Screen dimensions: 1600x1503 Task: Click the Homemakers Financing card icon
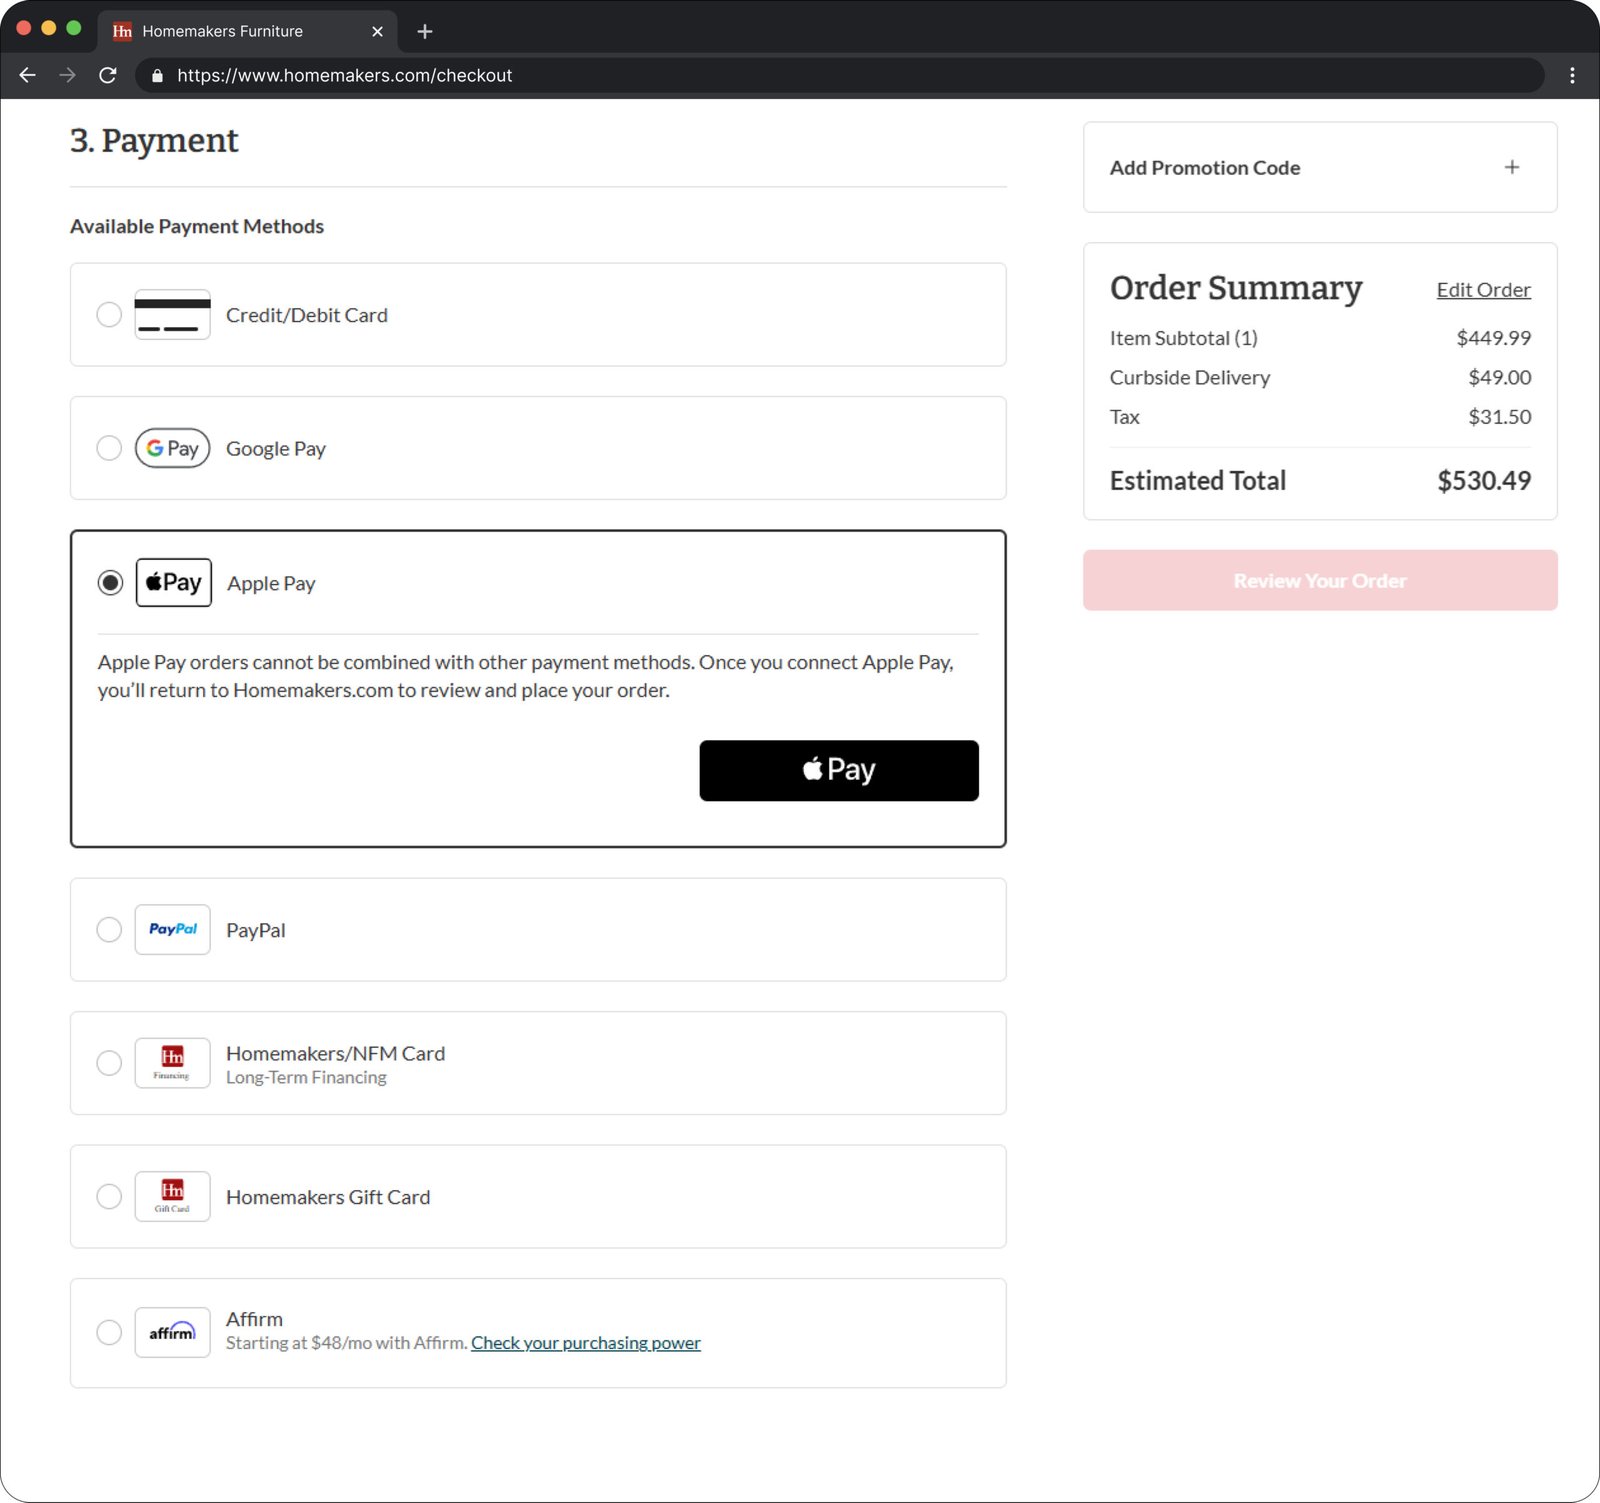(x=172, y=1063)
